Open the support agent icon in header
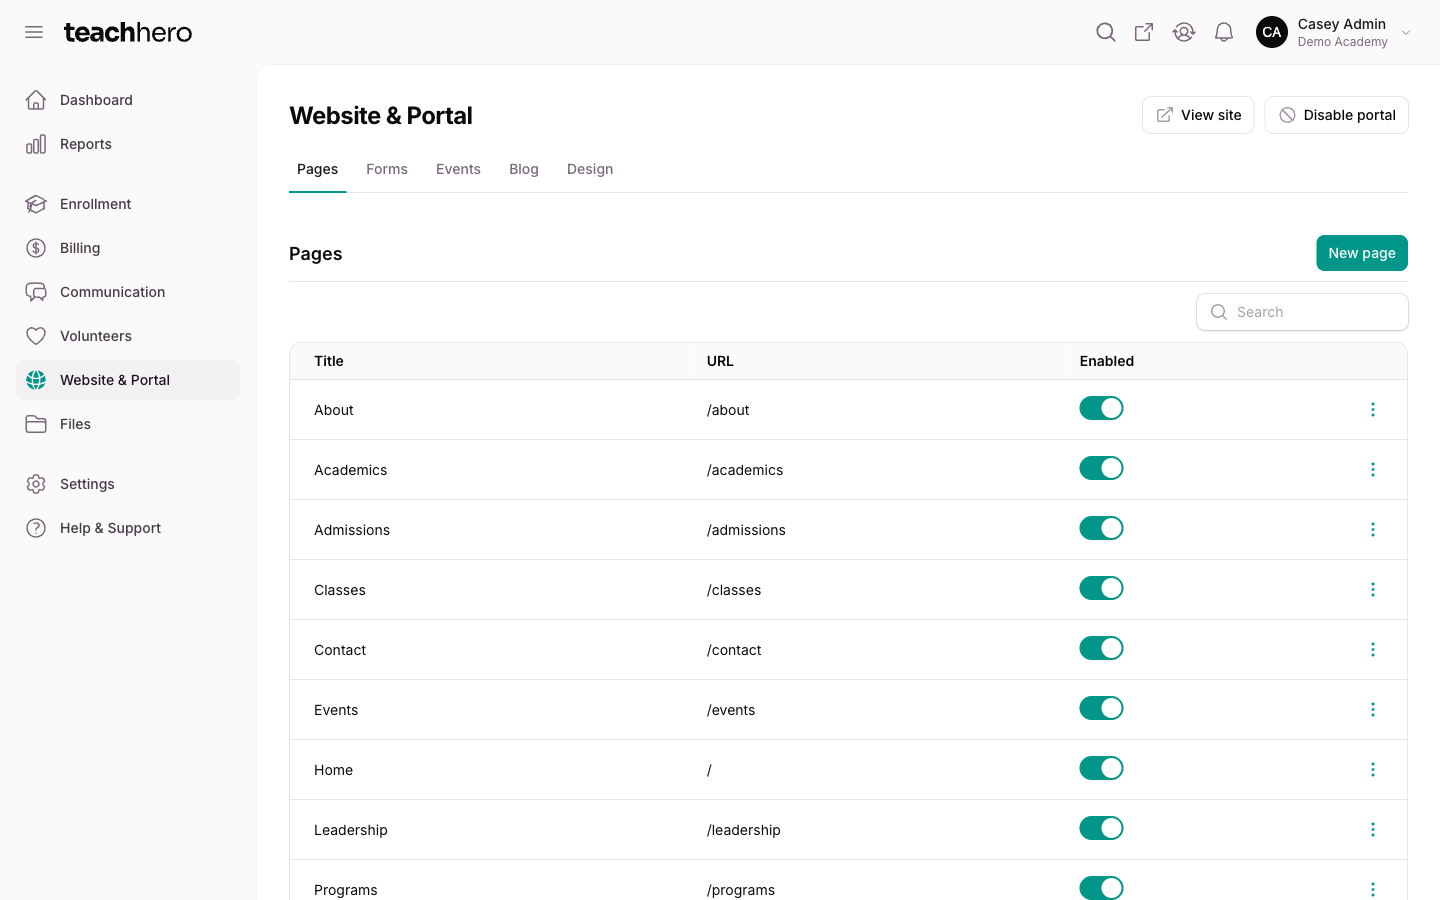The image size is (1440, 900). pyautogui.click(x=1184, y=32)
